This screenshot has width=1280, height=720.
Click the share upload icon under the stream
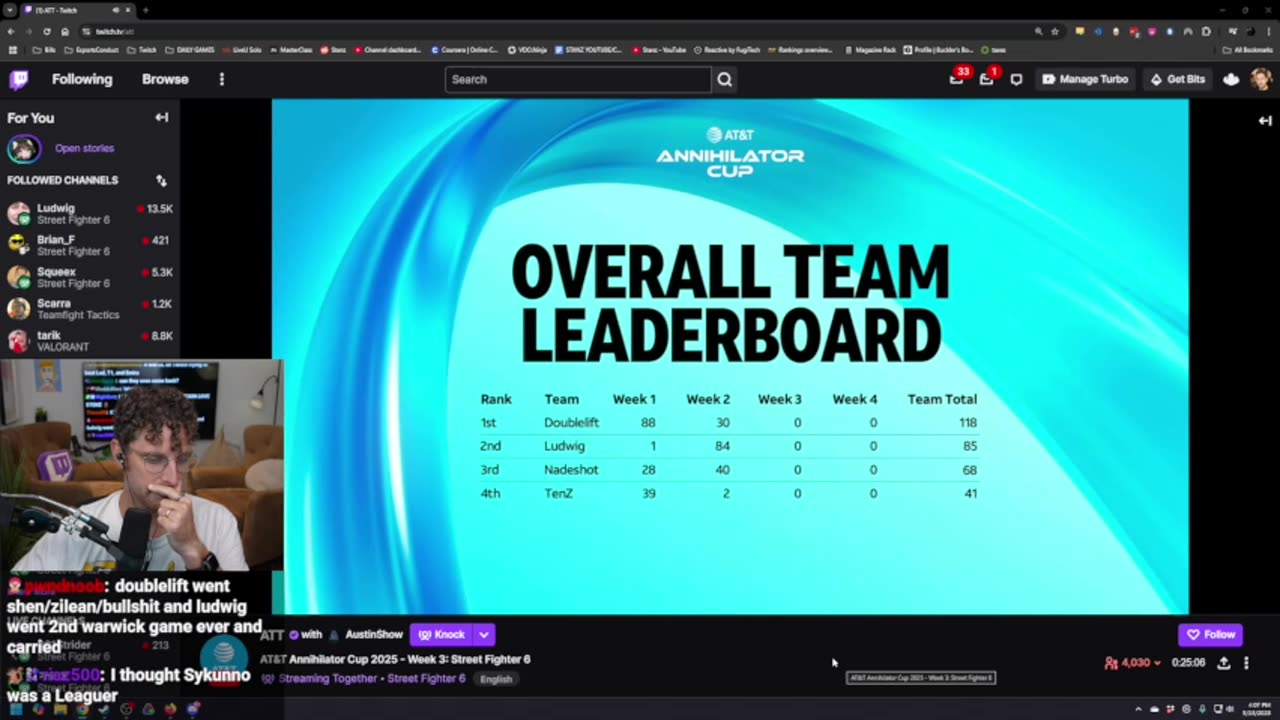click(1223, 663)
